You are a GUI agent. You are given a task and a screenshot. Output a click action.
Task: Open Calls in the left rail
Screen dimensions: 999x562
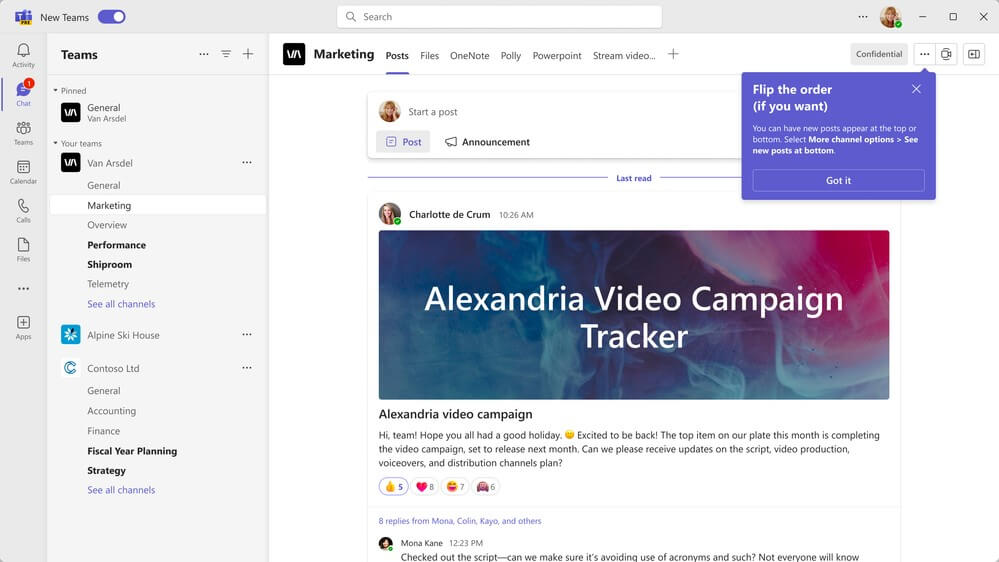[x=23, y=210]
